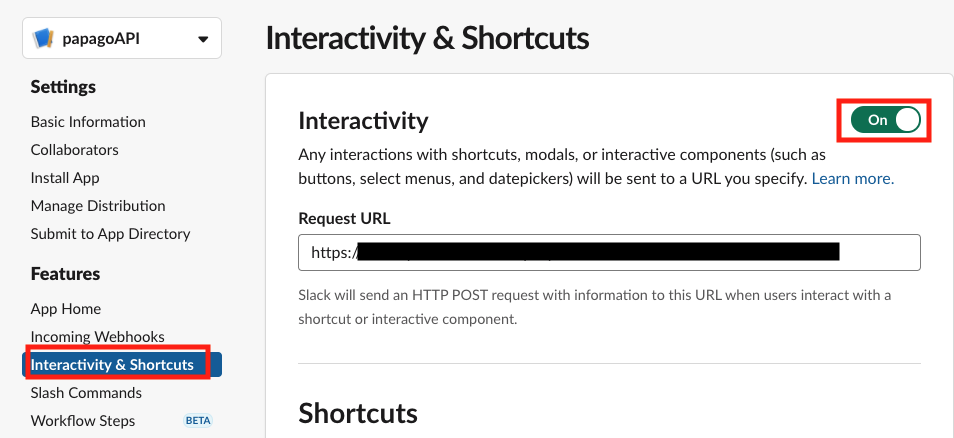This screenshot has width=954, height=438.
Task: Click the papagoAPI app icon
Action: (43, 39)
